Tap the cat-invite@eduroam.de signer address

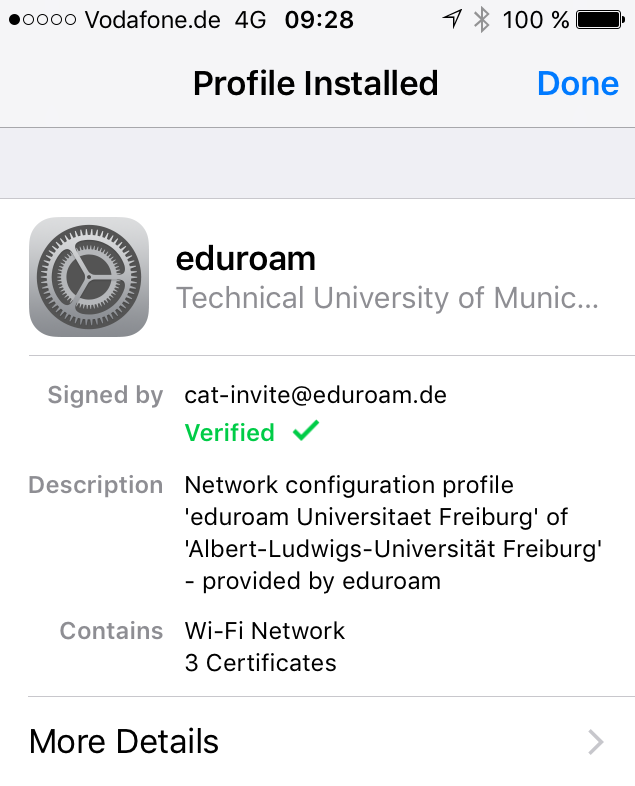316,395
